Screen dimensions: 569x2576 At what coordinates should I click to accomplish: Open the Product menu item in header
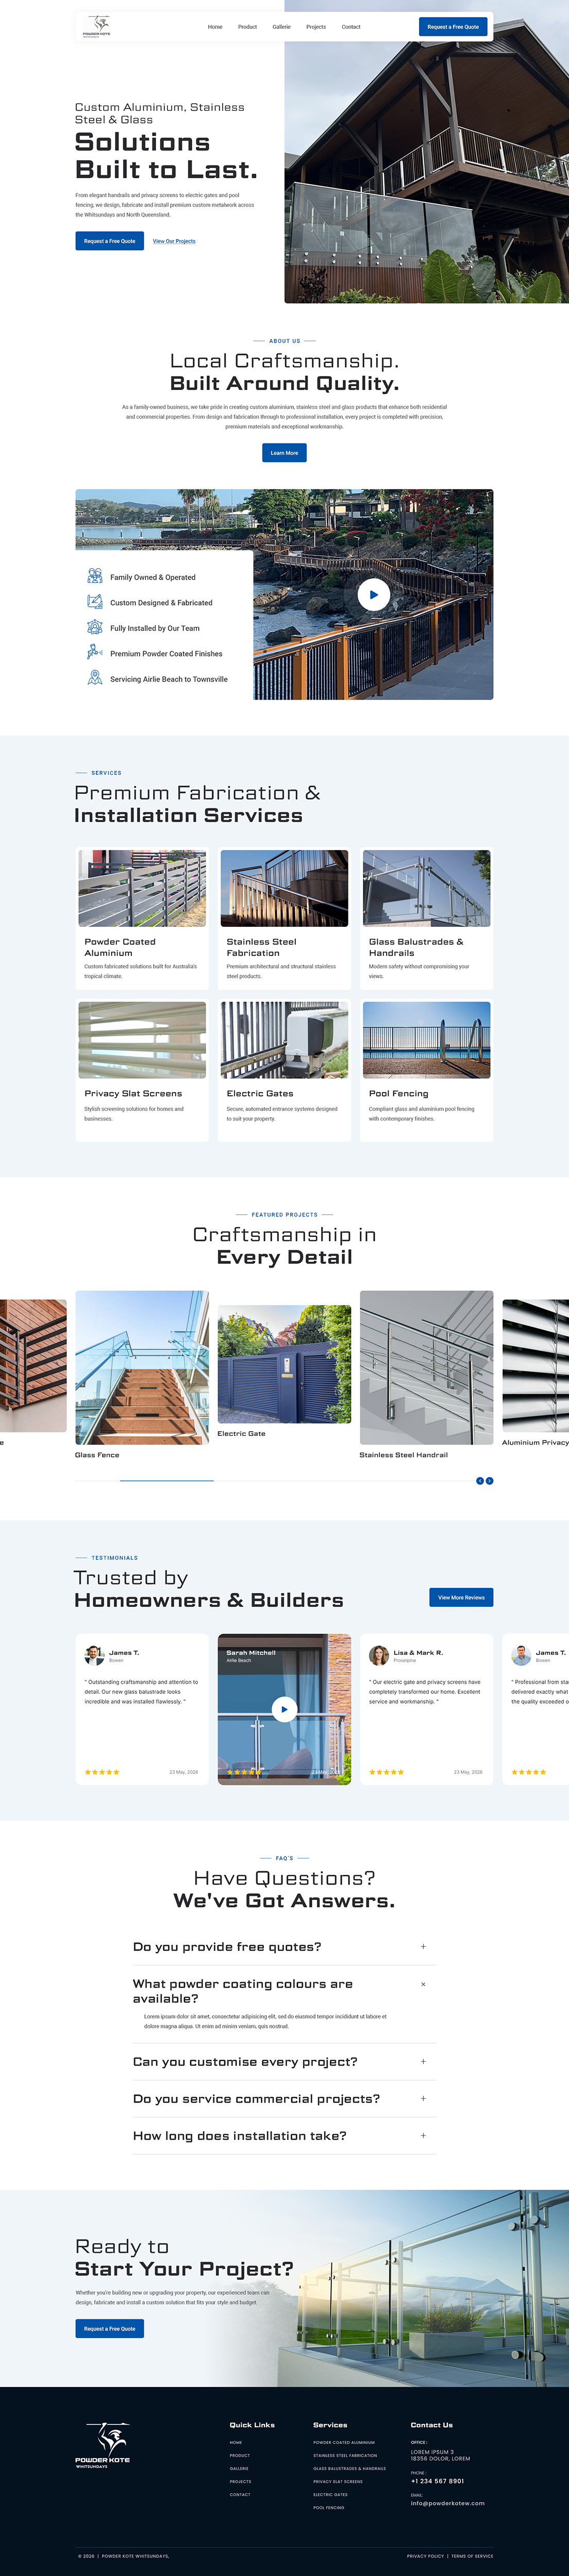(247, 27)
